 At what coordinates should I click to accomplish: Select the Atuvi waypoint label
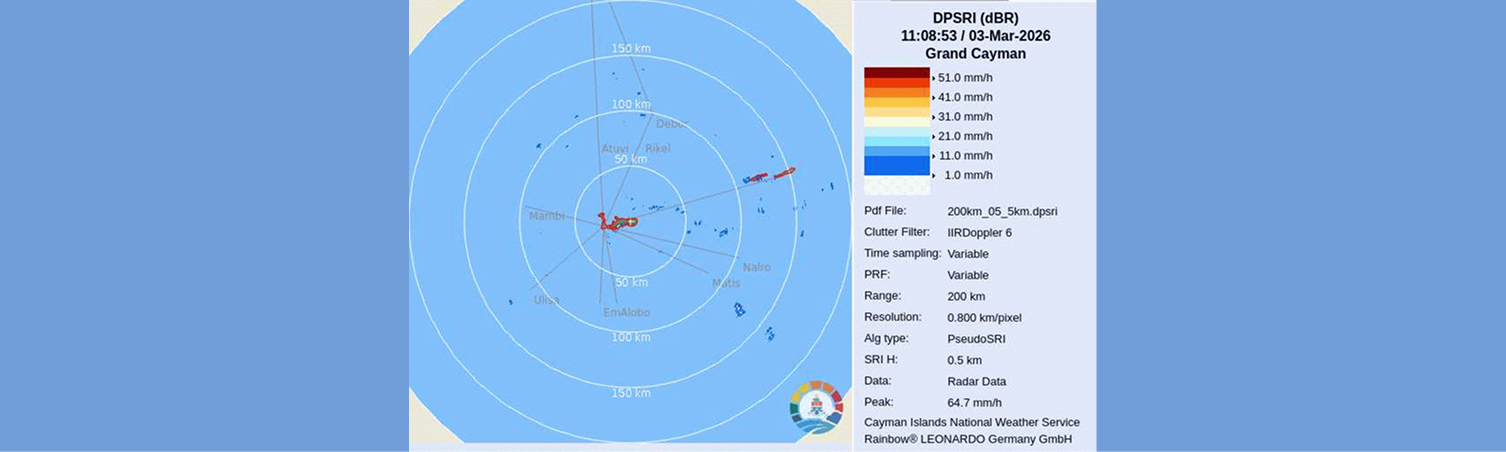click(614, 149)
